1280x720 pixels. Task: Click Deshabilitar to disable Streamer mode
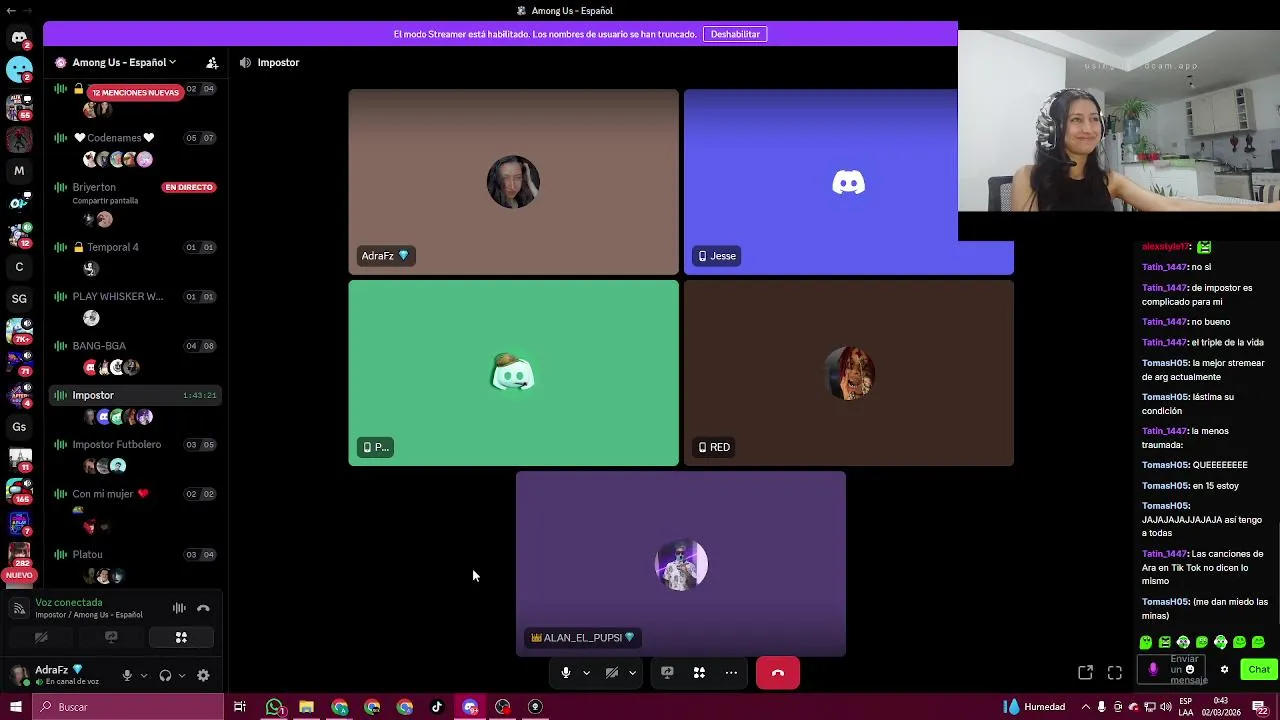coord(735,34)
